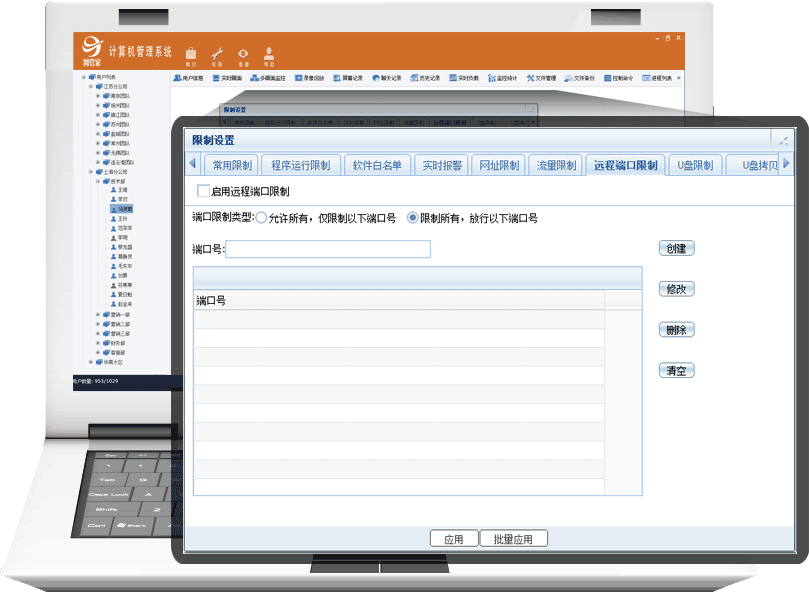Open 聊天记录 in the toolbar
This screenshot has height=592, width=809.
(386, 78)
